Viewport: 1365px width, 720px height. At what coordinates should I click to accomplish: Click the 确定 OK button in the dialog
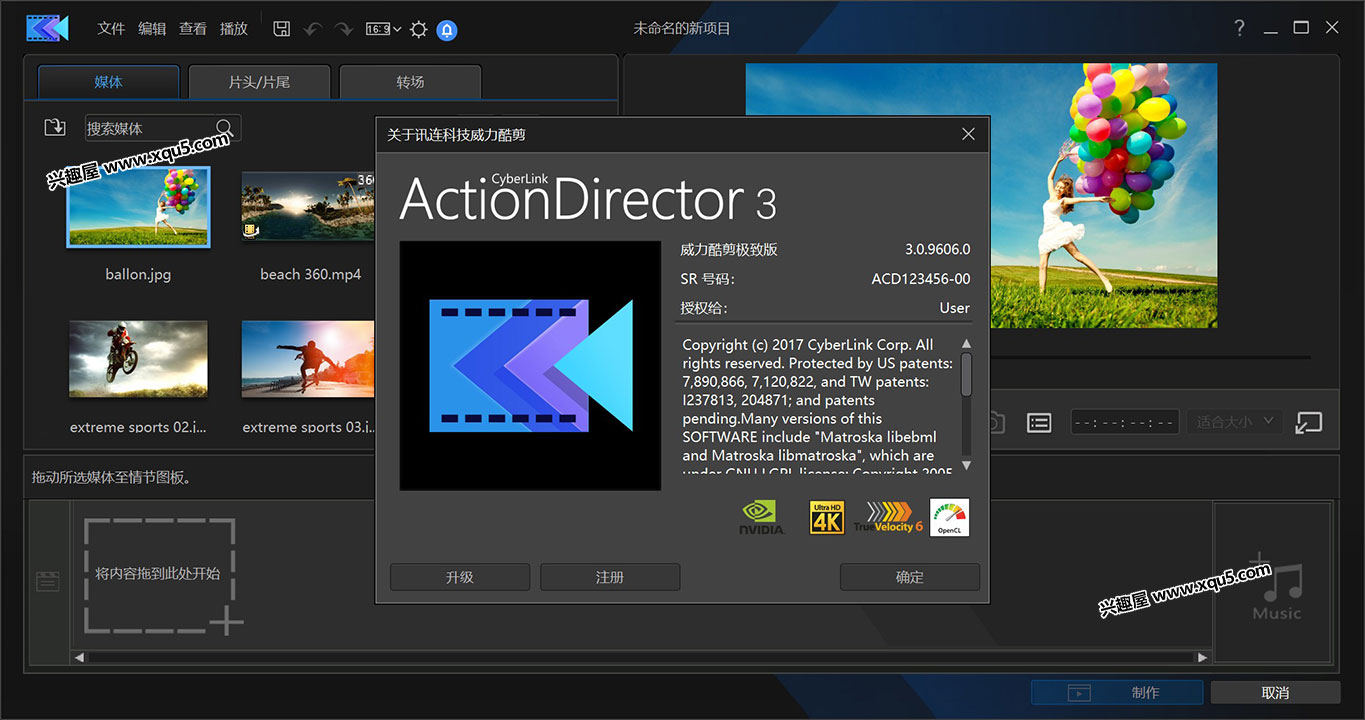(910, 577)
